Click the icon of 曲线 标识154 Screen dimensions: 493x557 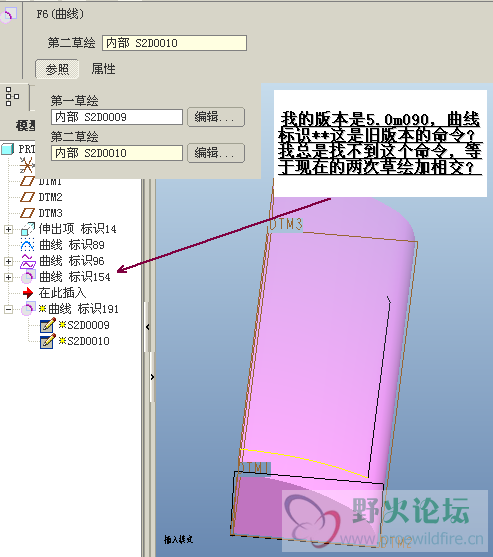(x=28, y=277)
